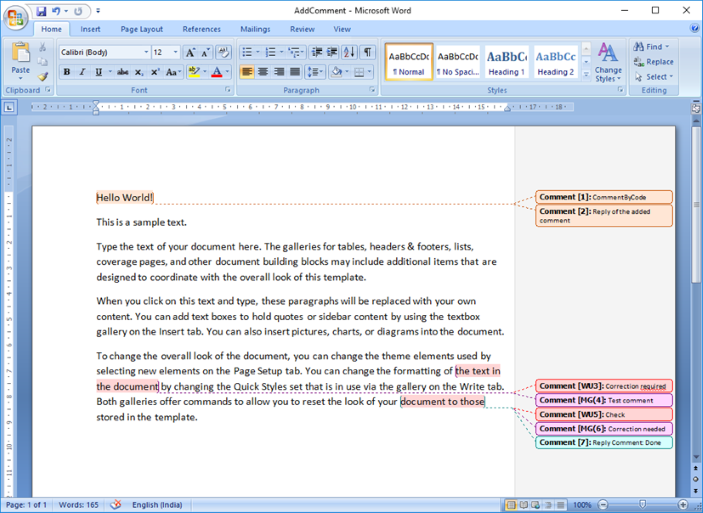Decrease paragraph indent
Screen dimensions: 703x513
coord(317,52)
